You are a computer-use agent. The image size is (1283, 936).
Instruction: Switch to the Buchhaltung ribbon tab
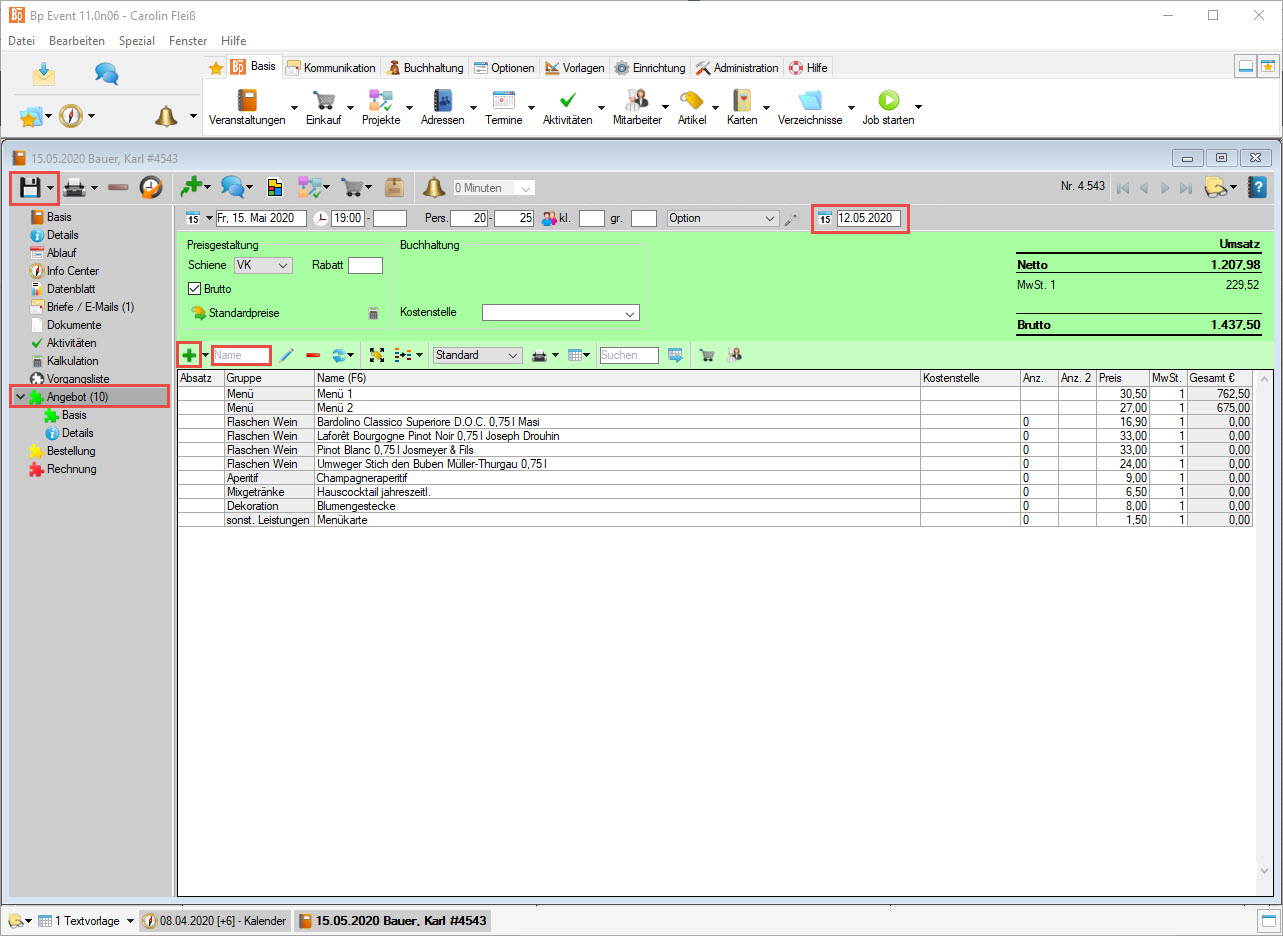[425, 68]
